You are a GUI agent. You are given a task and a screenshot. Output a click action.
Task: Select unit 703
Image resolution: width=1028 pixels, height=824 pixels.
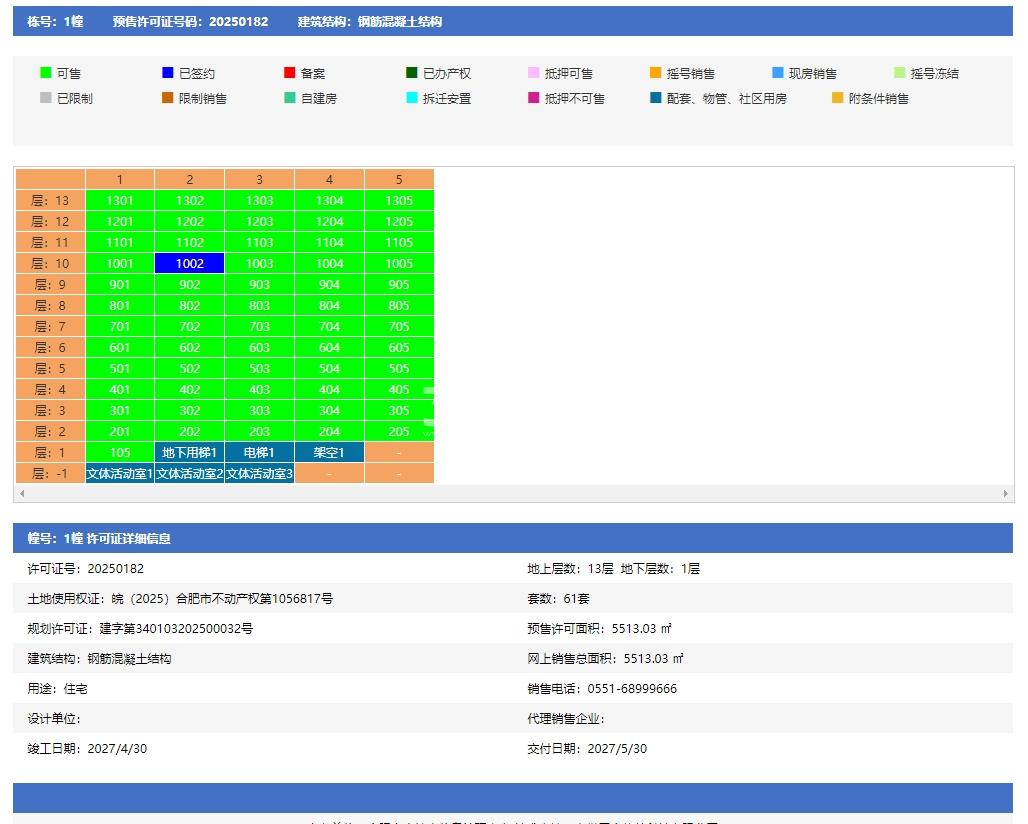coord(260,326)
